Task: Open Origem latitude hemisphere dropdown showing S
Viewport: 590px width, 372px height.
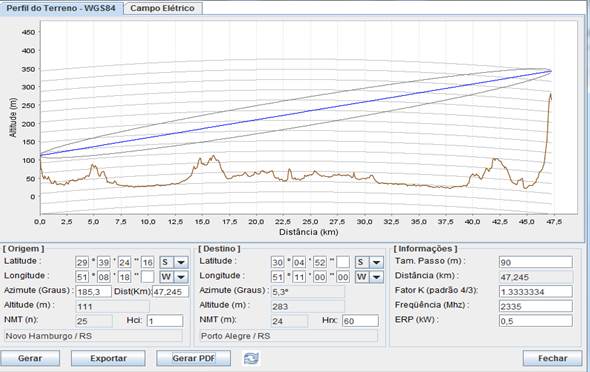Action: coord(174,262)
